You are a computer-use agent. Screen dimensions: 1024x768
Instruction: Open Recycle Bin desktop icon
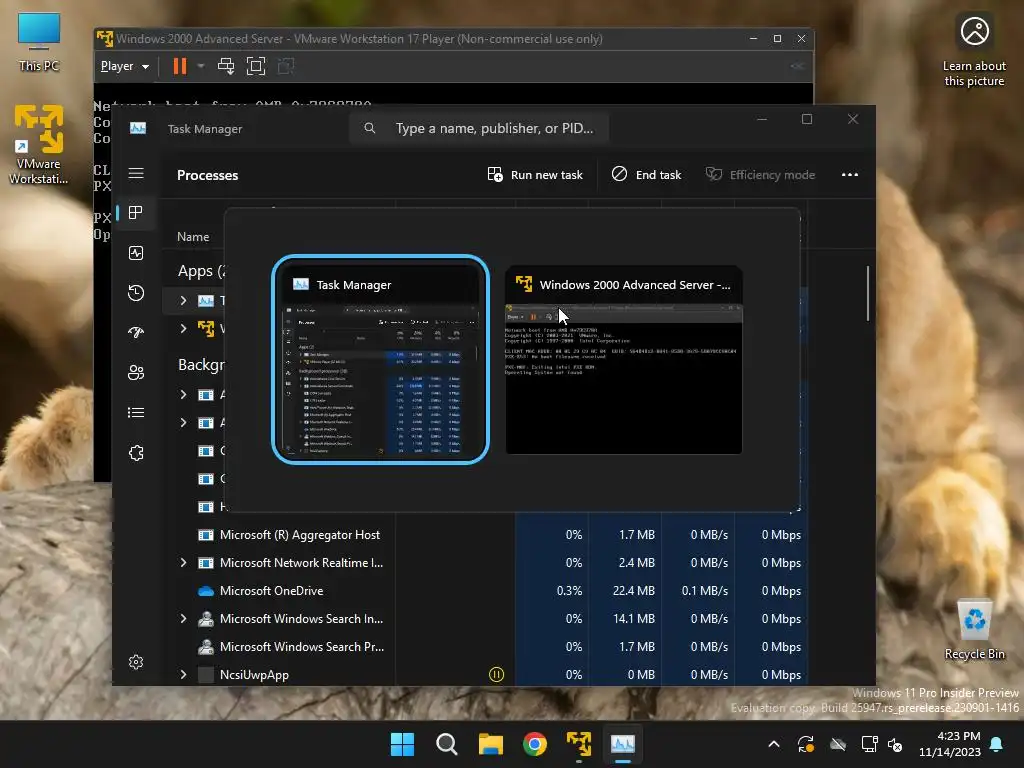click(974, 629)
